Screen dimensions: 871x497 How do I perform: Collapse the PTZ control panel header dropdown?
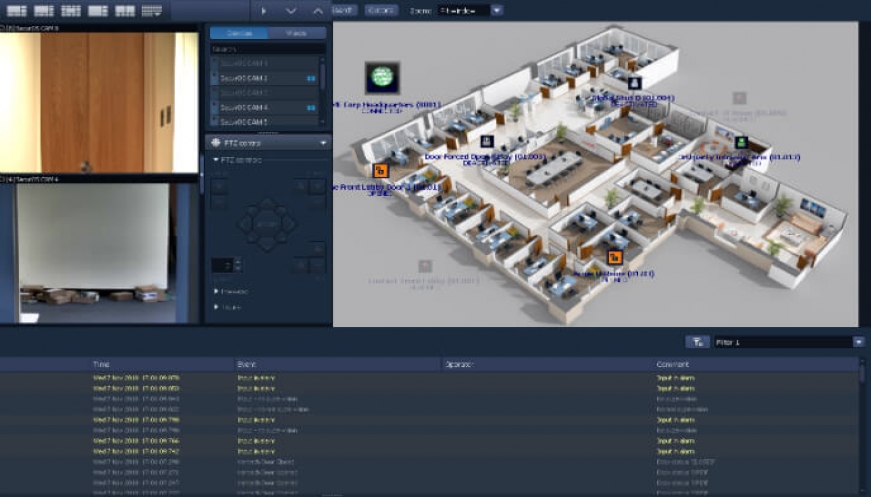[323, 143]
